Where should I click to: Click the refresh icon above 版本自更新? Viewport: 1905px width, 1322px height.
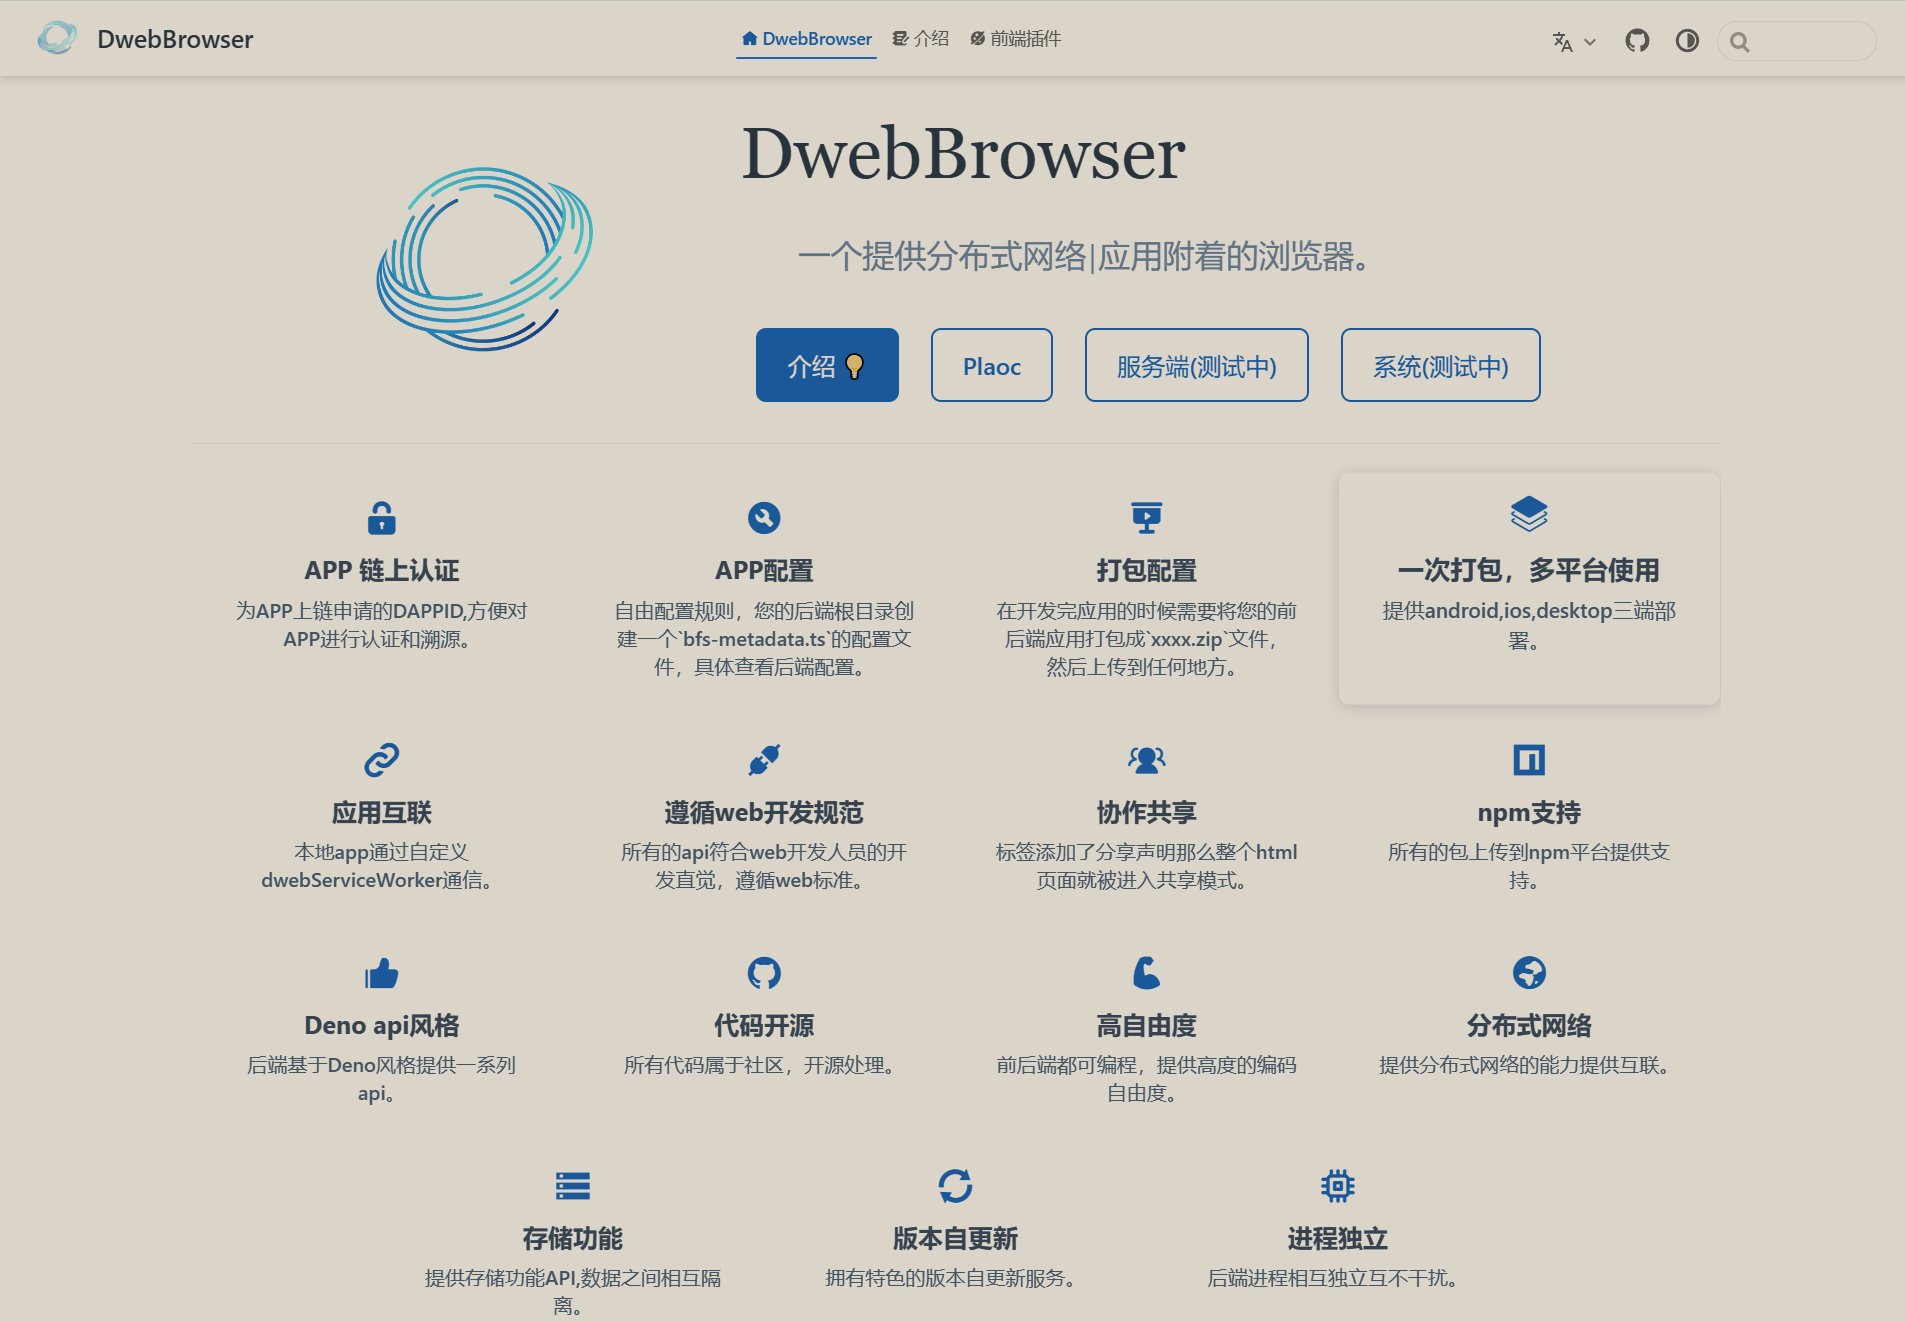coord(956,1185)
